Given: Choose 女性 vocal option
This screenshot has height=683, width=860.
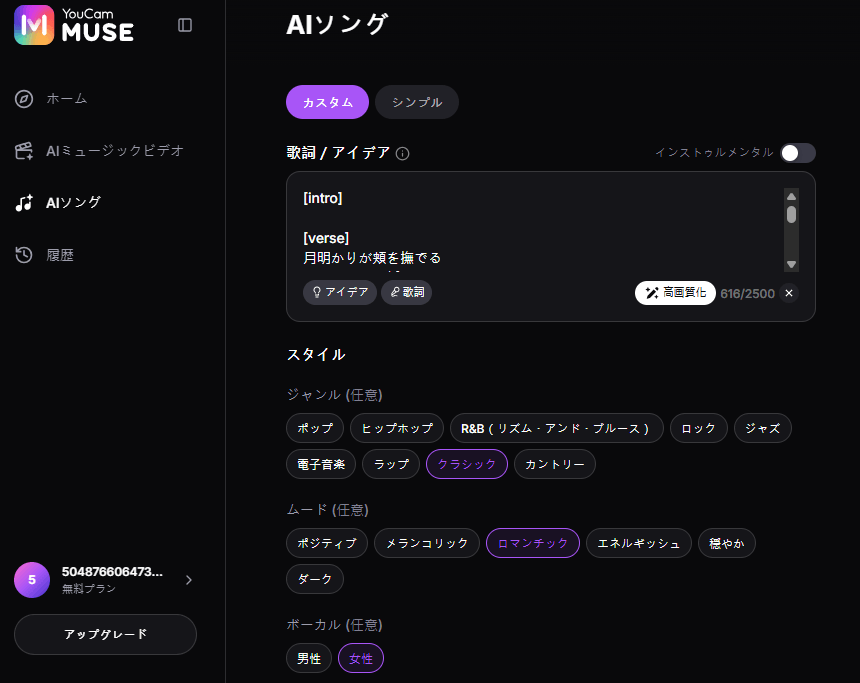Looking at the screenshot, I should click(361, 658).
